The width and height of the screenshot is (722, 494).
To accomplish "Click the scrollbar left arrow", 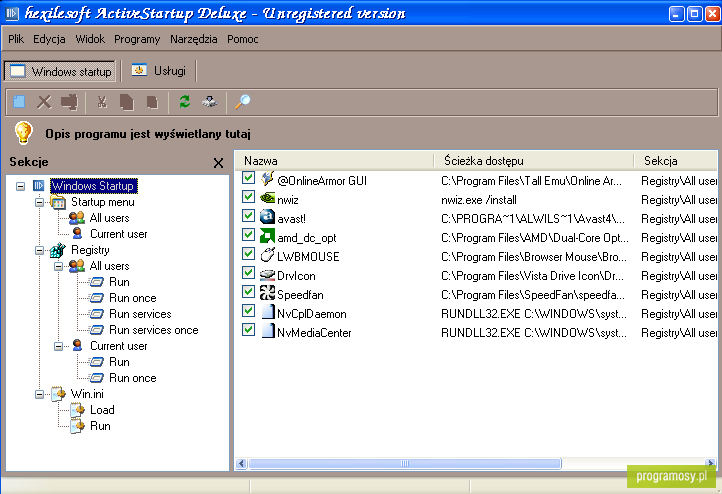I will tap(241, 463).
